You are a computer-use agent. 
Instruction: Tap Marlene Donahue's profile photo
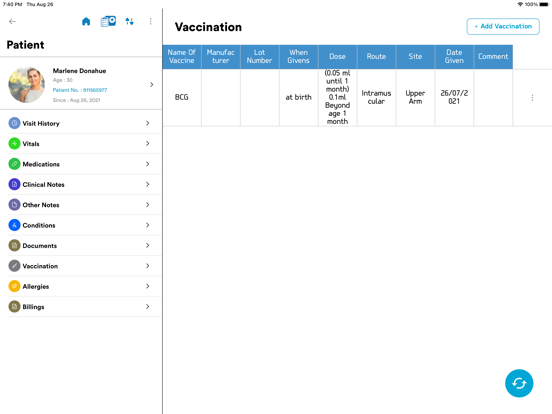coord(26,85)
